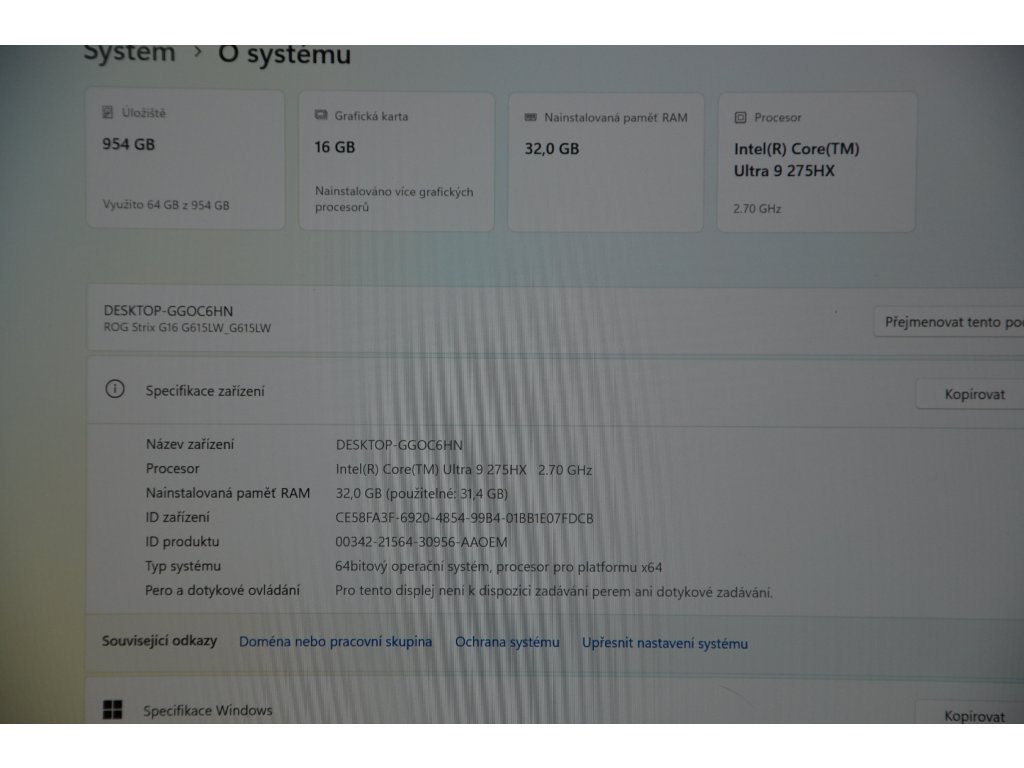Select the Procesor label in the specifications list
The image size is (1024, 768).
172,468
